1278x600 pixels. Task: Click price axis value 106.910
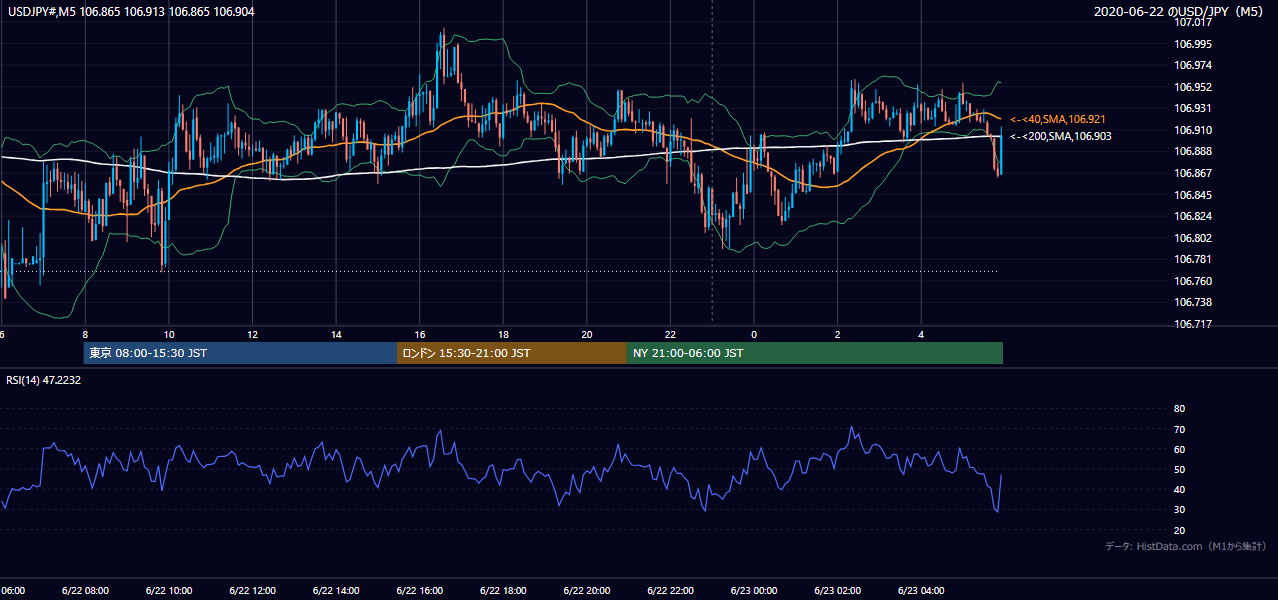click(1192, 130)
